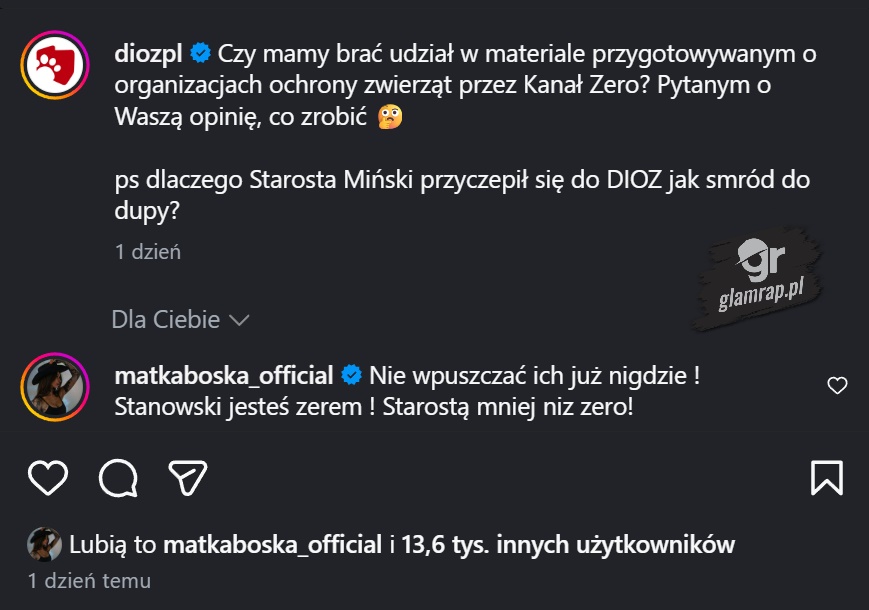Screen dimensions: 869x610
Task: View the "13,6 tys. innych użytkowników" likes list
Action: click(568, 545)
